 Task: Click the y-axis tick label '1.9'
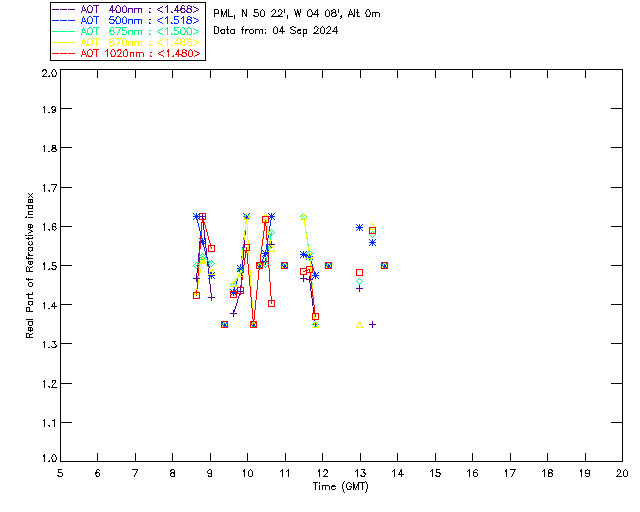click(49, 109)
